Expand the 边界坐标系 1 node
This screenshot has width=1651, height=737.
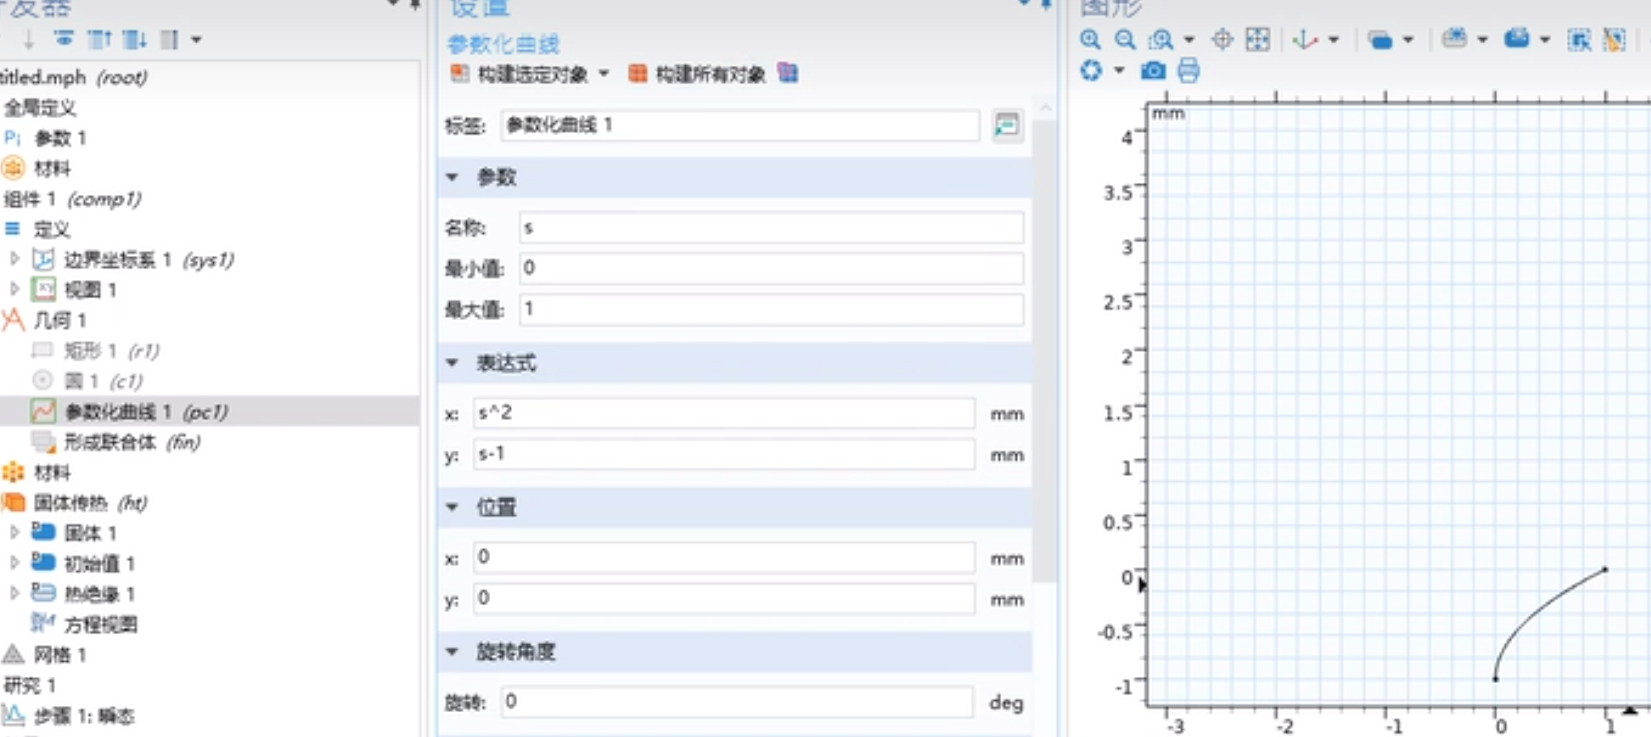click(14, 259)
